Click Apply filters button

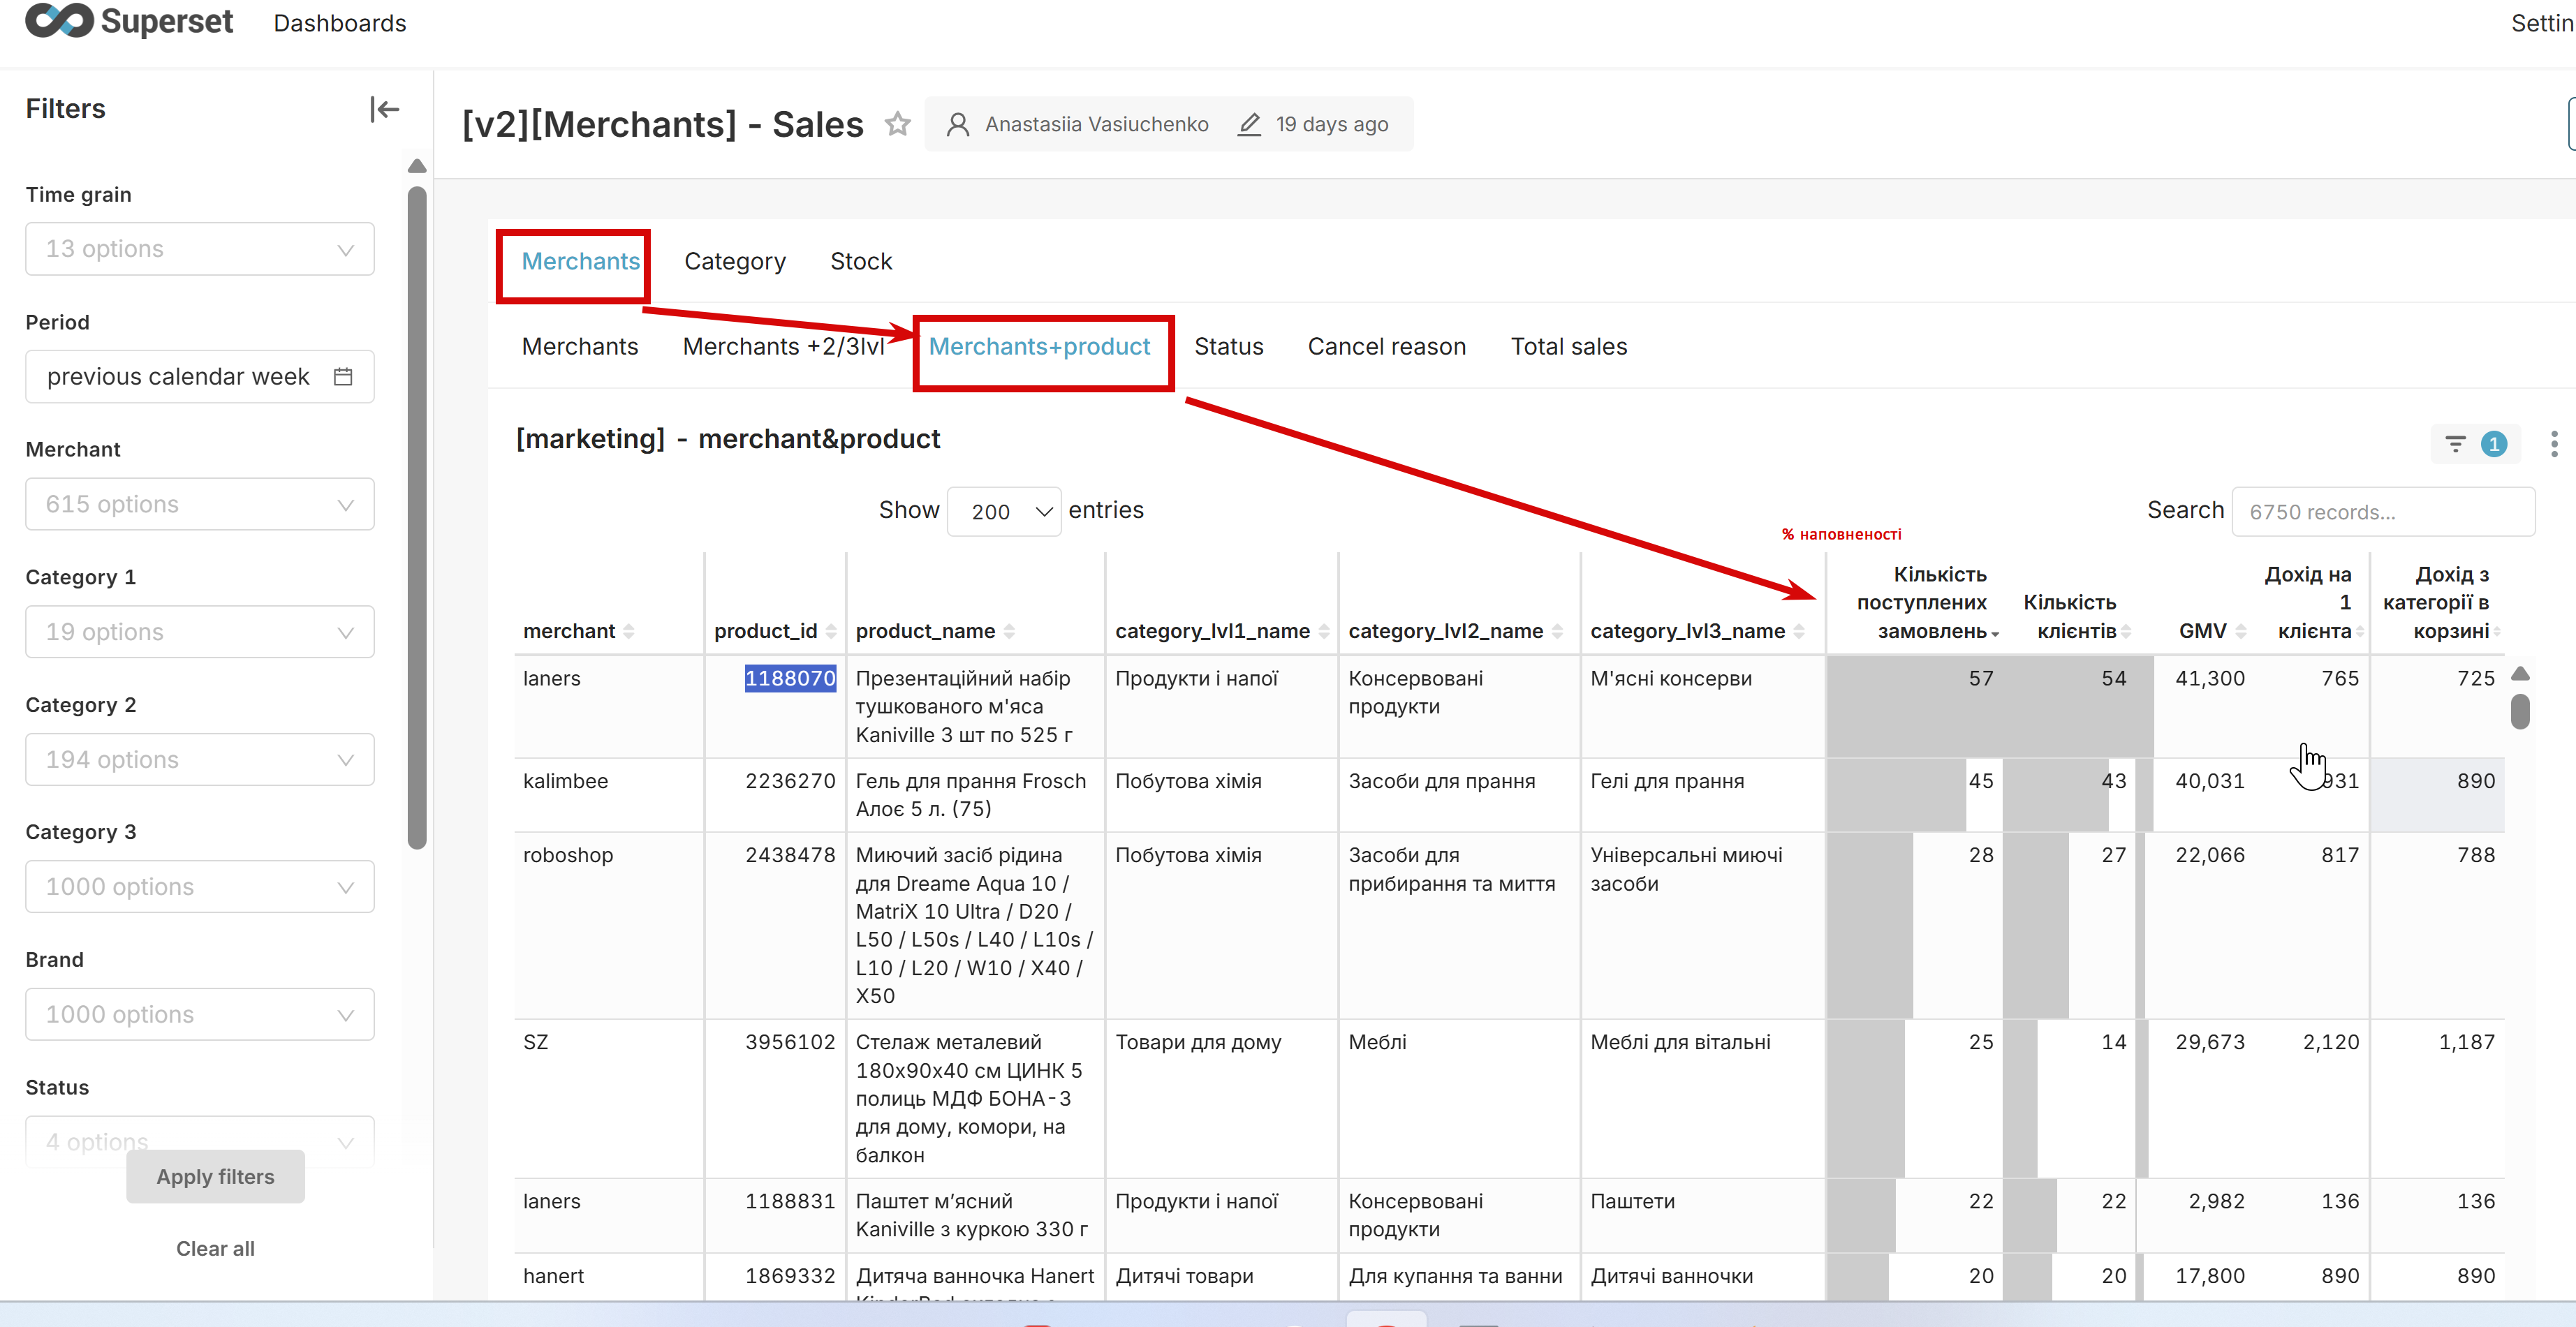215,1177
